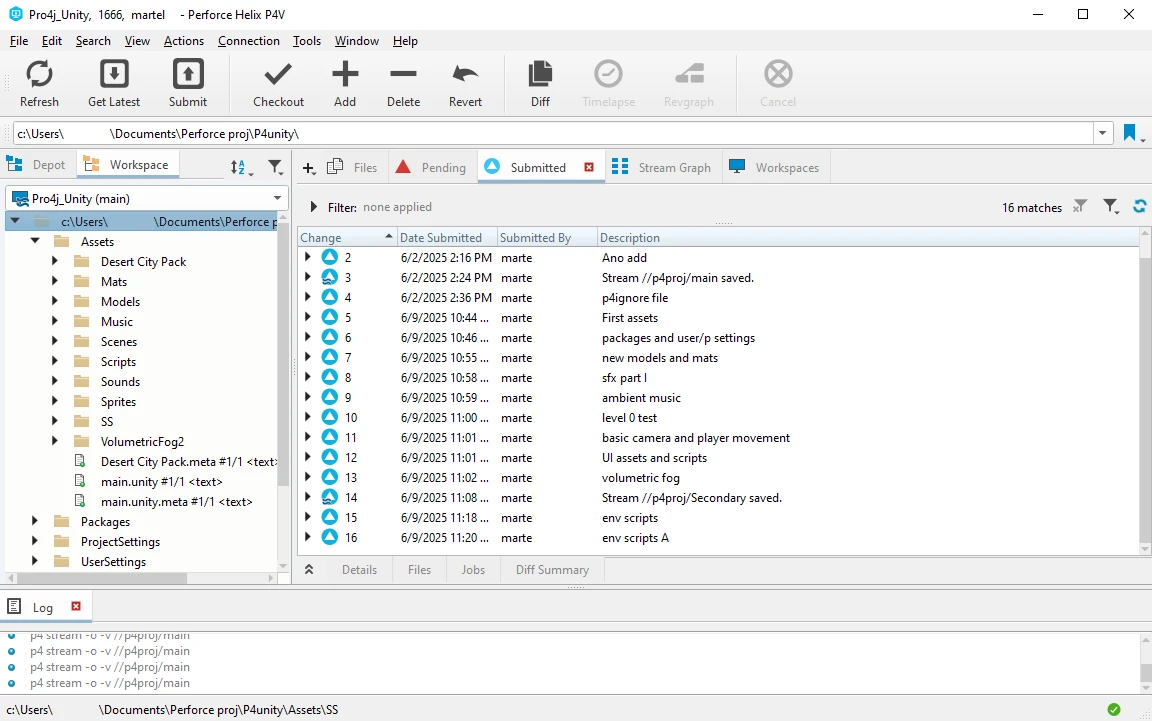Image resolution: width=1152 pixels, height=721 pixels.
Task: Switch to the Workspaces tab
Action: tap(774, 168)
